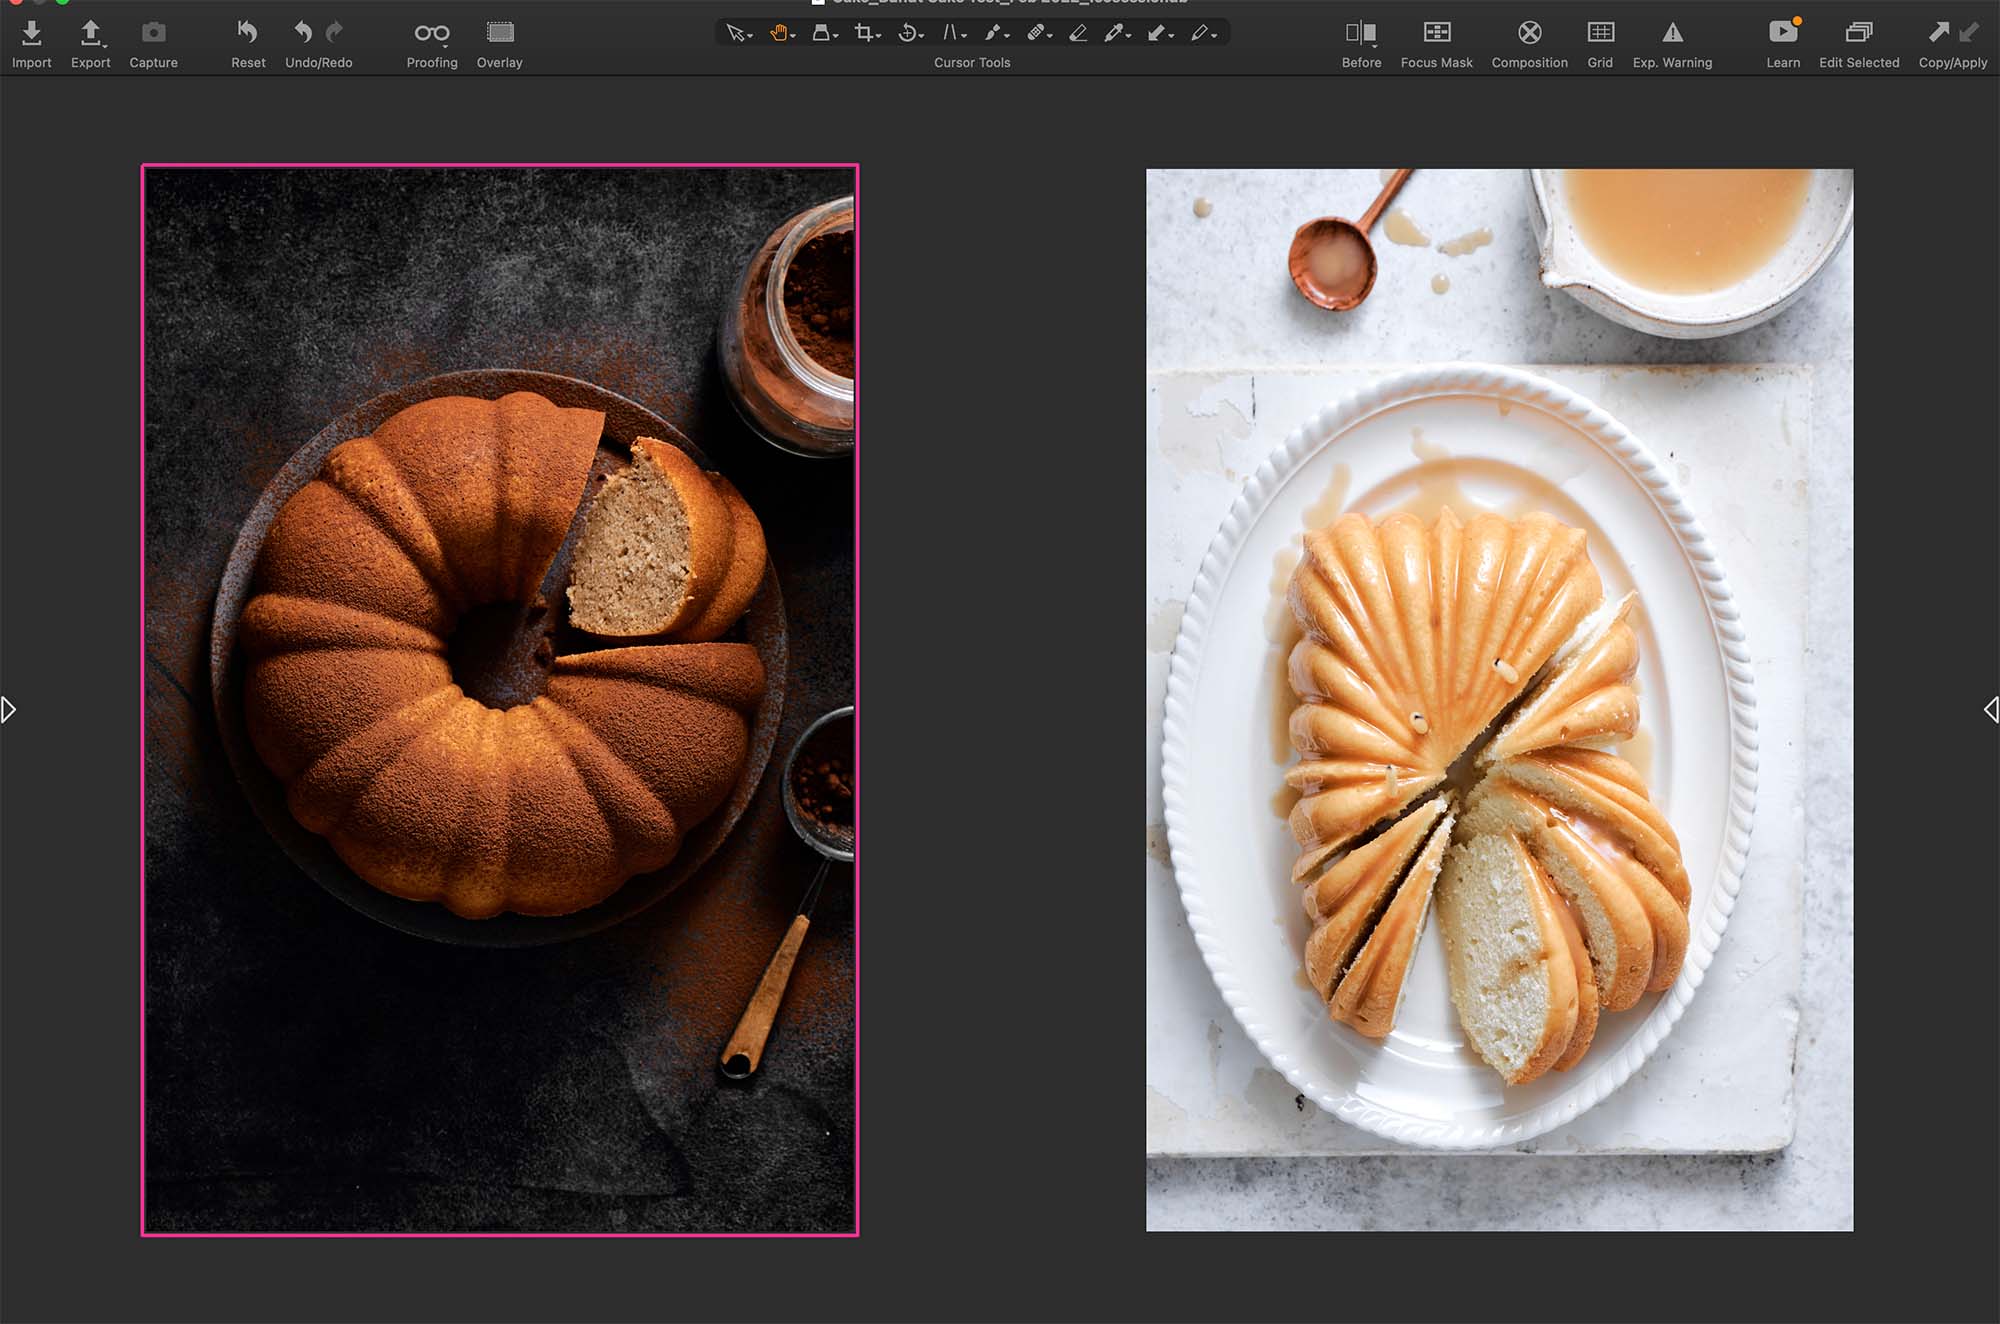The image size is (2000, 1324).
Task: Select the Heal bandage tool
Action: [x=1035, y=33]
